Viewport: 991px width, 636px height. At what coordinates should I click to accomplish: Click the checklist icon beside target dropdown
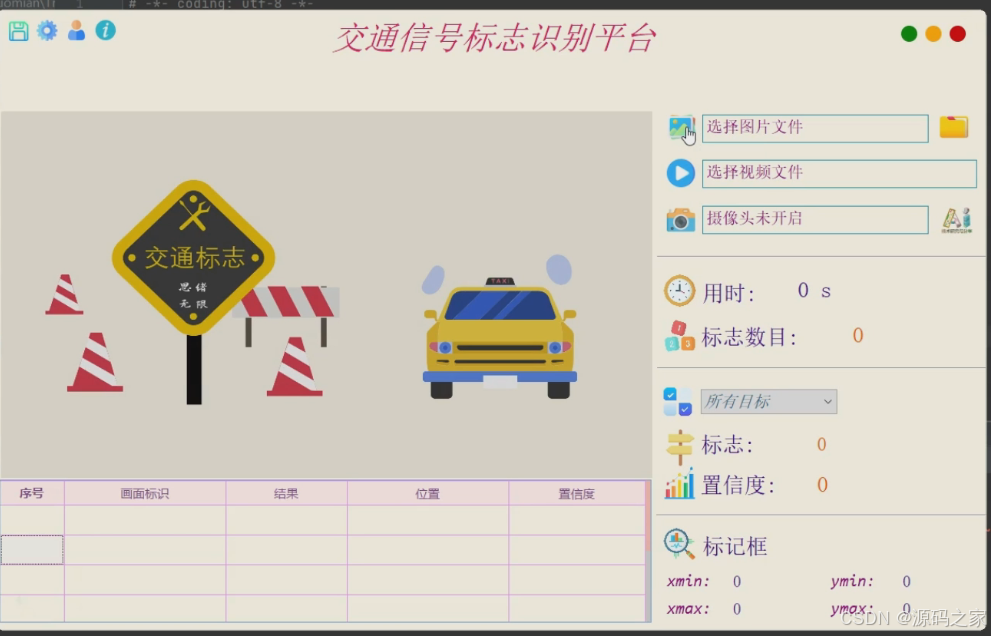pyautogui.click(x=678, y=402)
